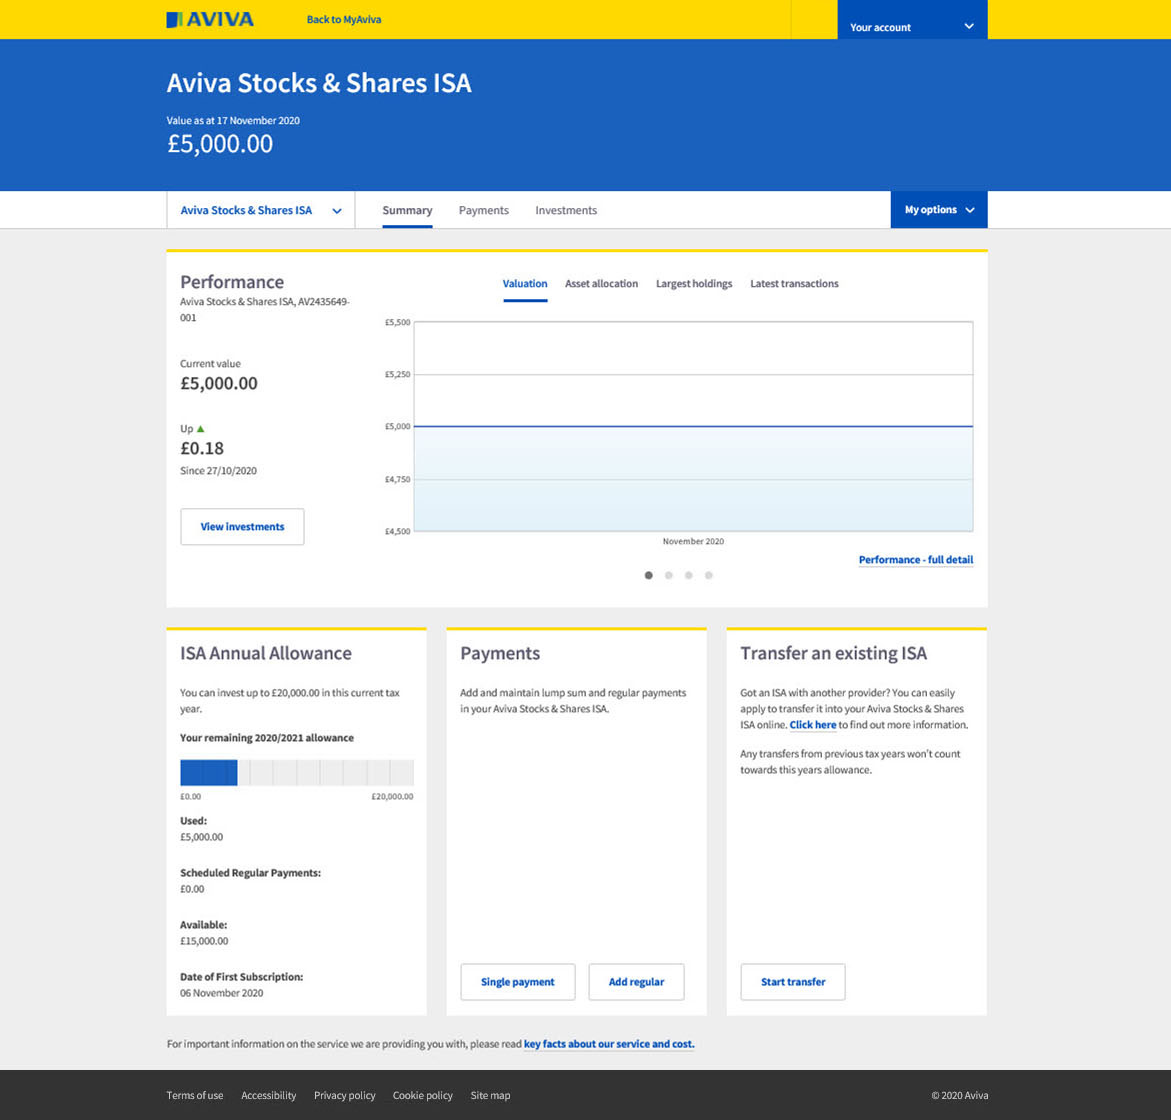Open the Click here transfer information link
The height and width of the screenshot is (1120, 1171).
coord(813,725)
